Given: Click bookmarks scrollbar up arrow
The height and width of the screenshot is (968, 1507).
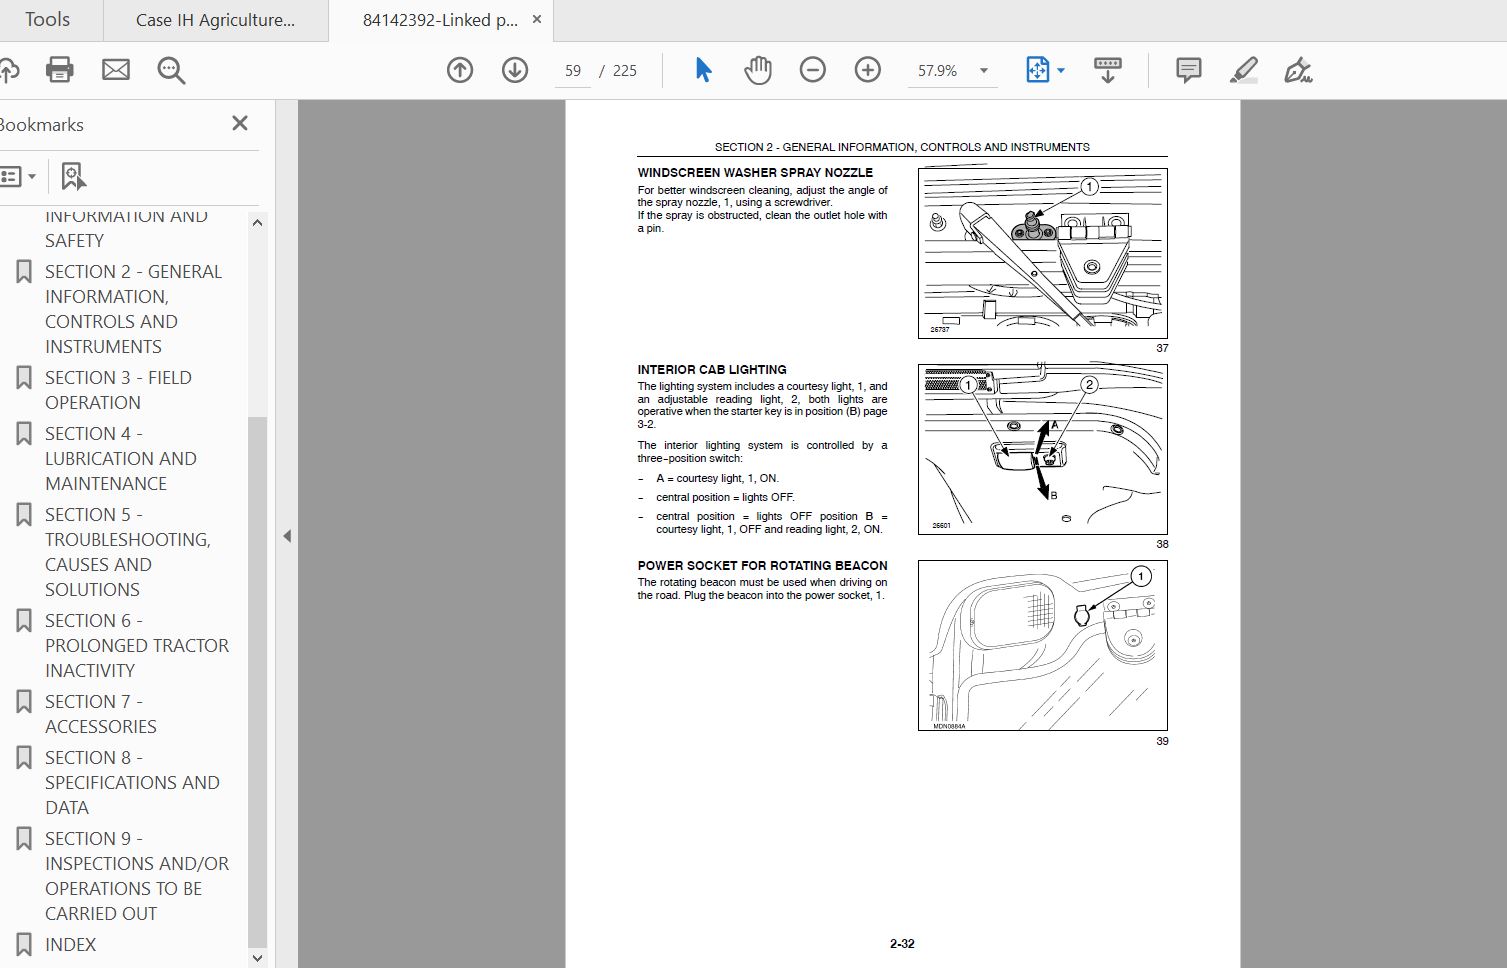Looking at the screenshot, I should (257, 223).
